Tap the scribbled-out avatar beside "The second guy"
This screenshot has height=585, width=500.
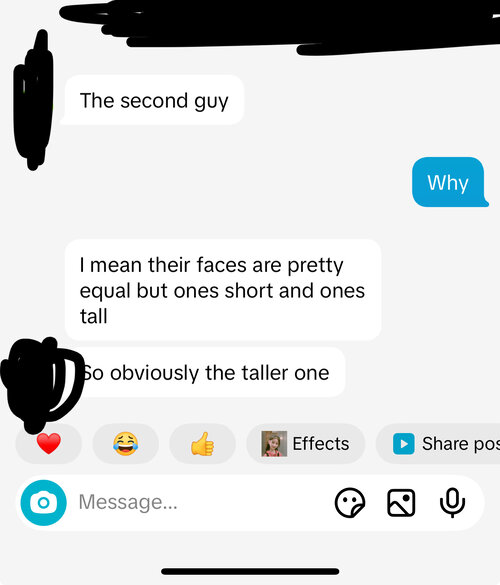tap(34, 101)
